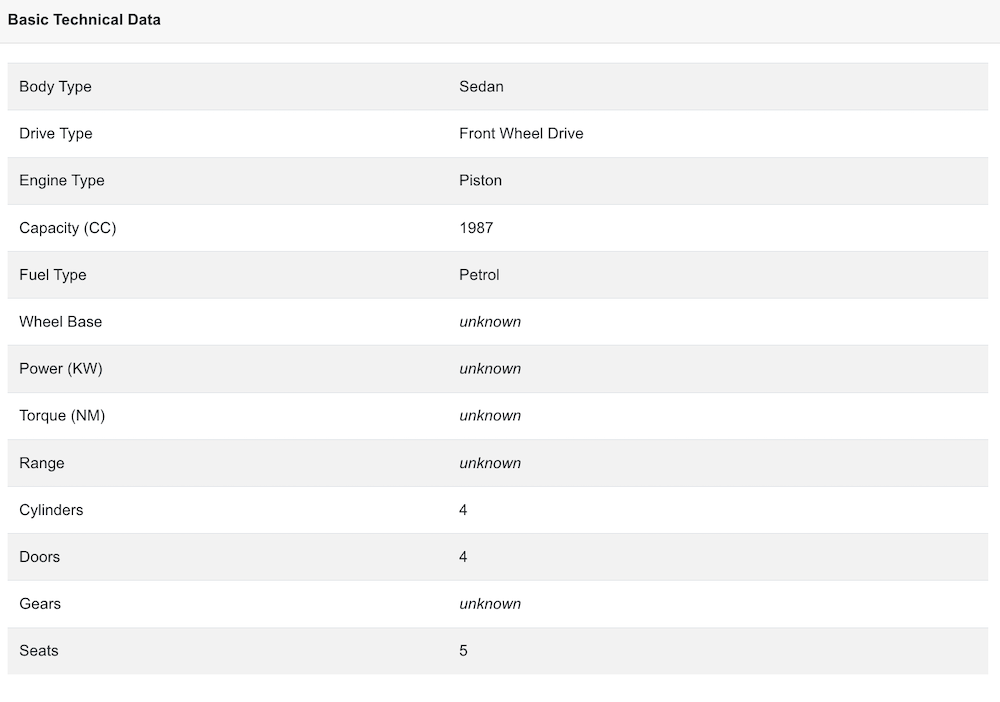The image size is (1000, 702).
Task: Click the Body Type label
Action: click(55, 87)
